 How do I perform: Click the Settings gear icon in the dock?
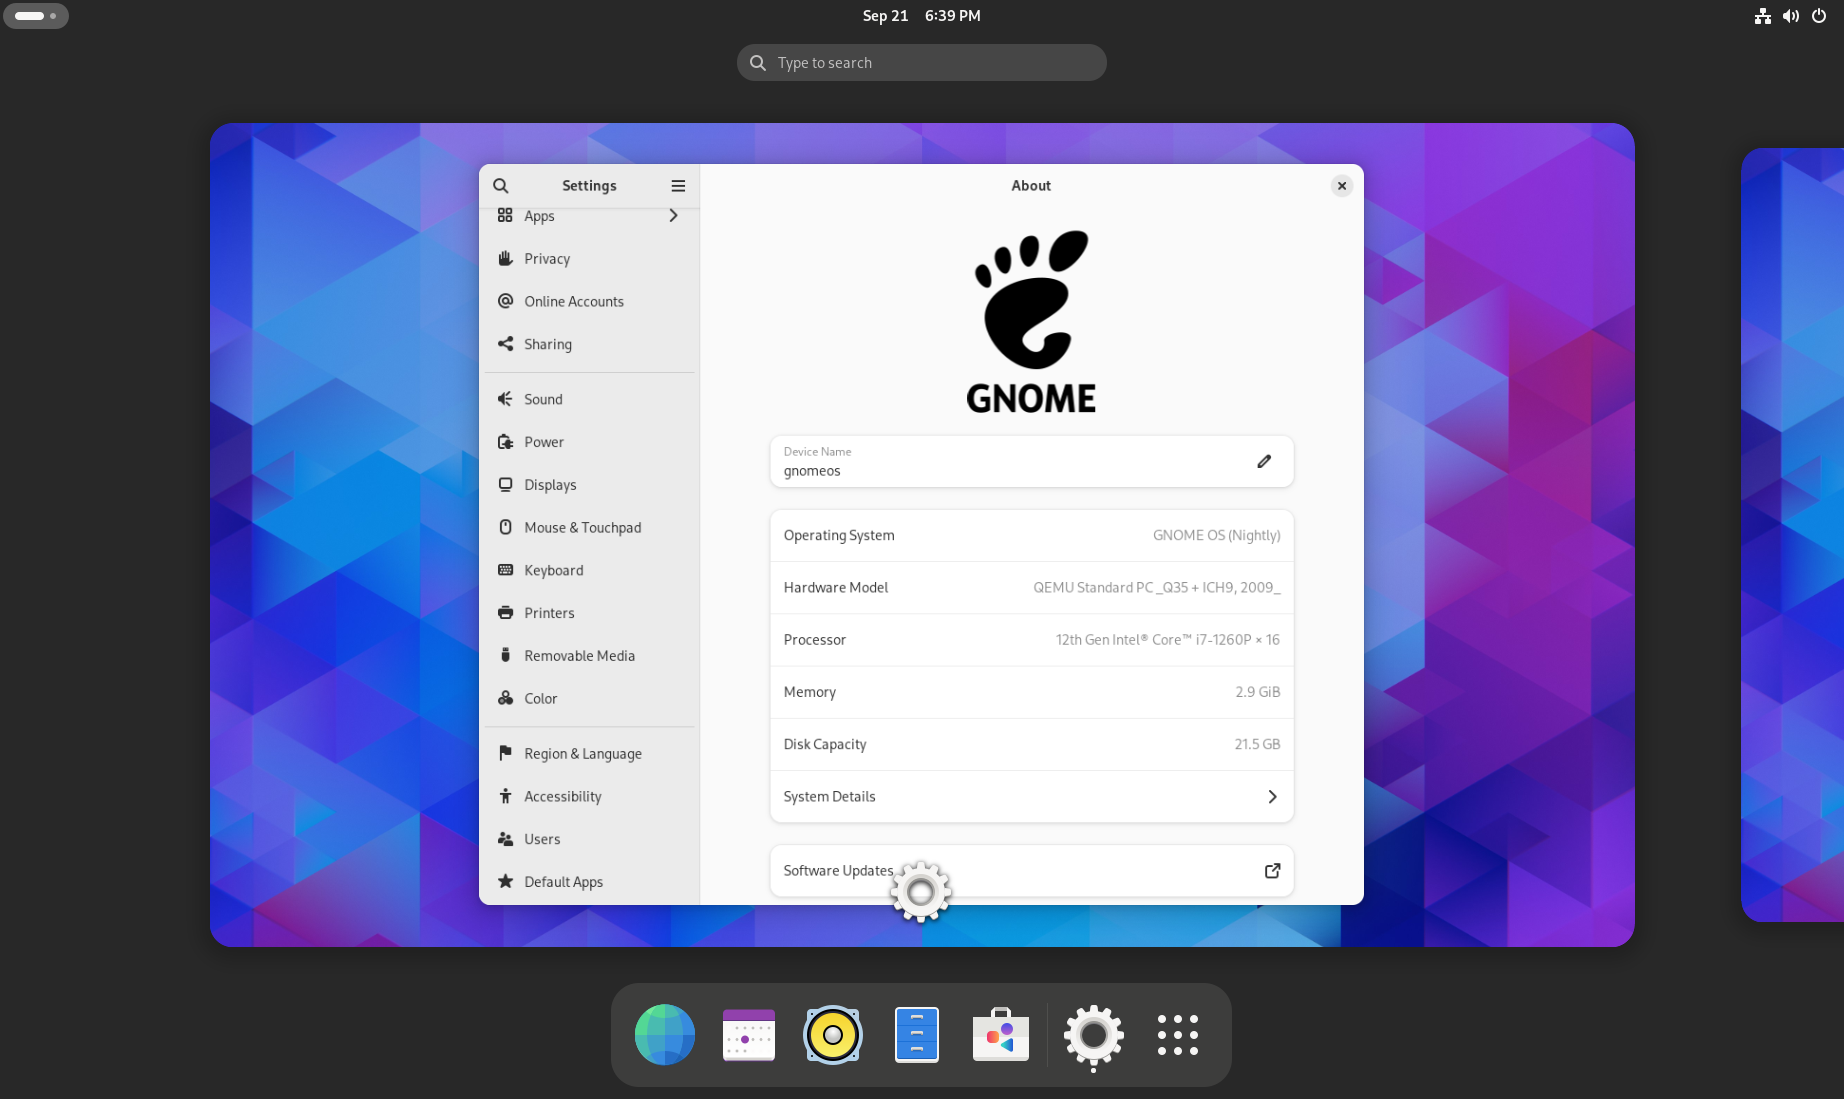click(1093, 1035)
